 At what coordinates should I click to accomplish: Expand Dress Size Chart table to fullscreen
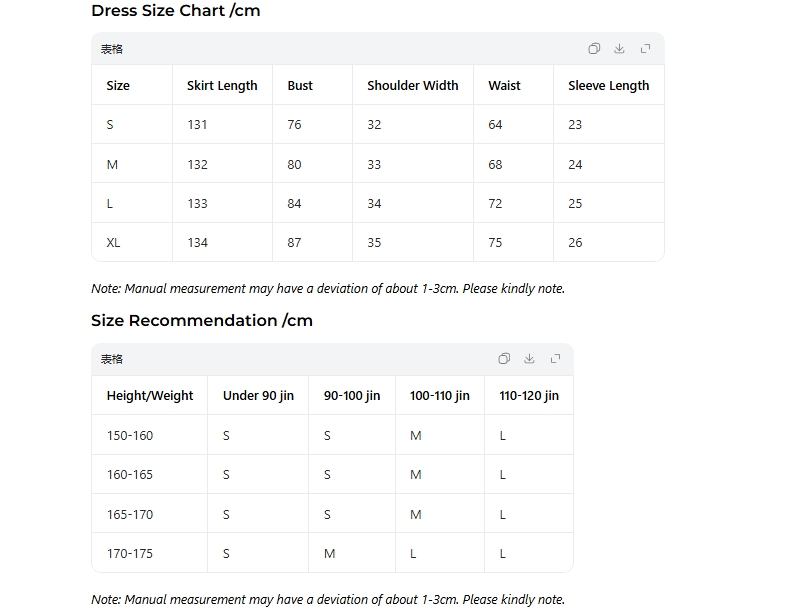pos(645,49)
